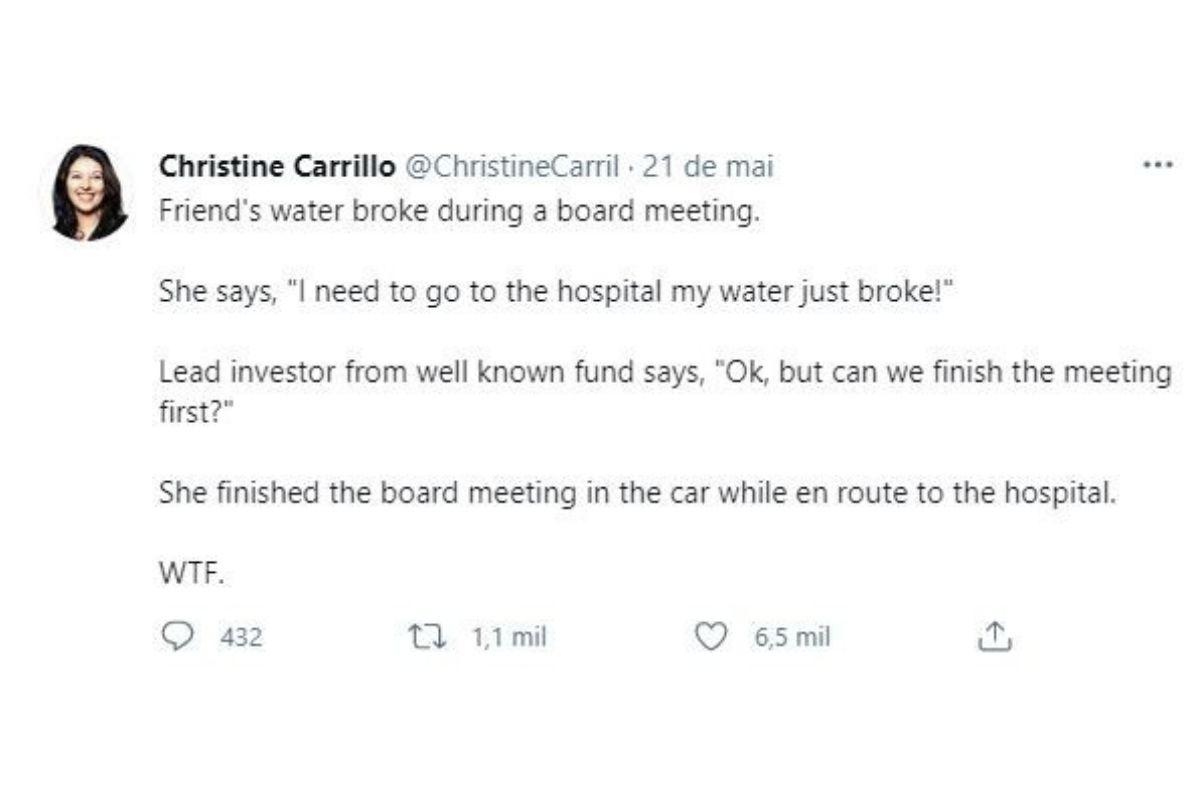Click Christine Carrillo's profile avatar
Image resolution: width=1200 pixels, height=800 pixels.
click(x=90, y=192)
